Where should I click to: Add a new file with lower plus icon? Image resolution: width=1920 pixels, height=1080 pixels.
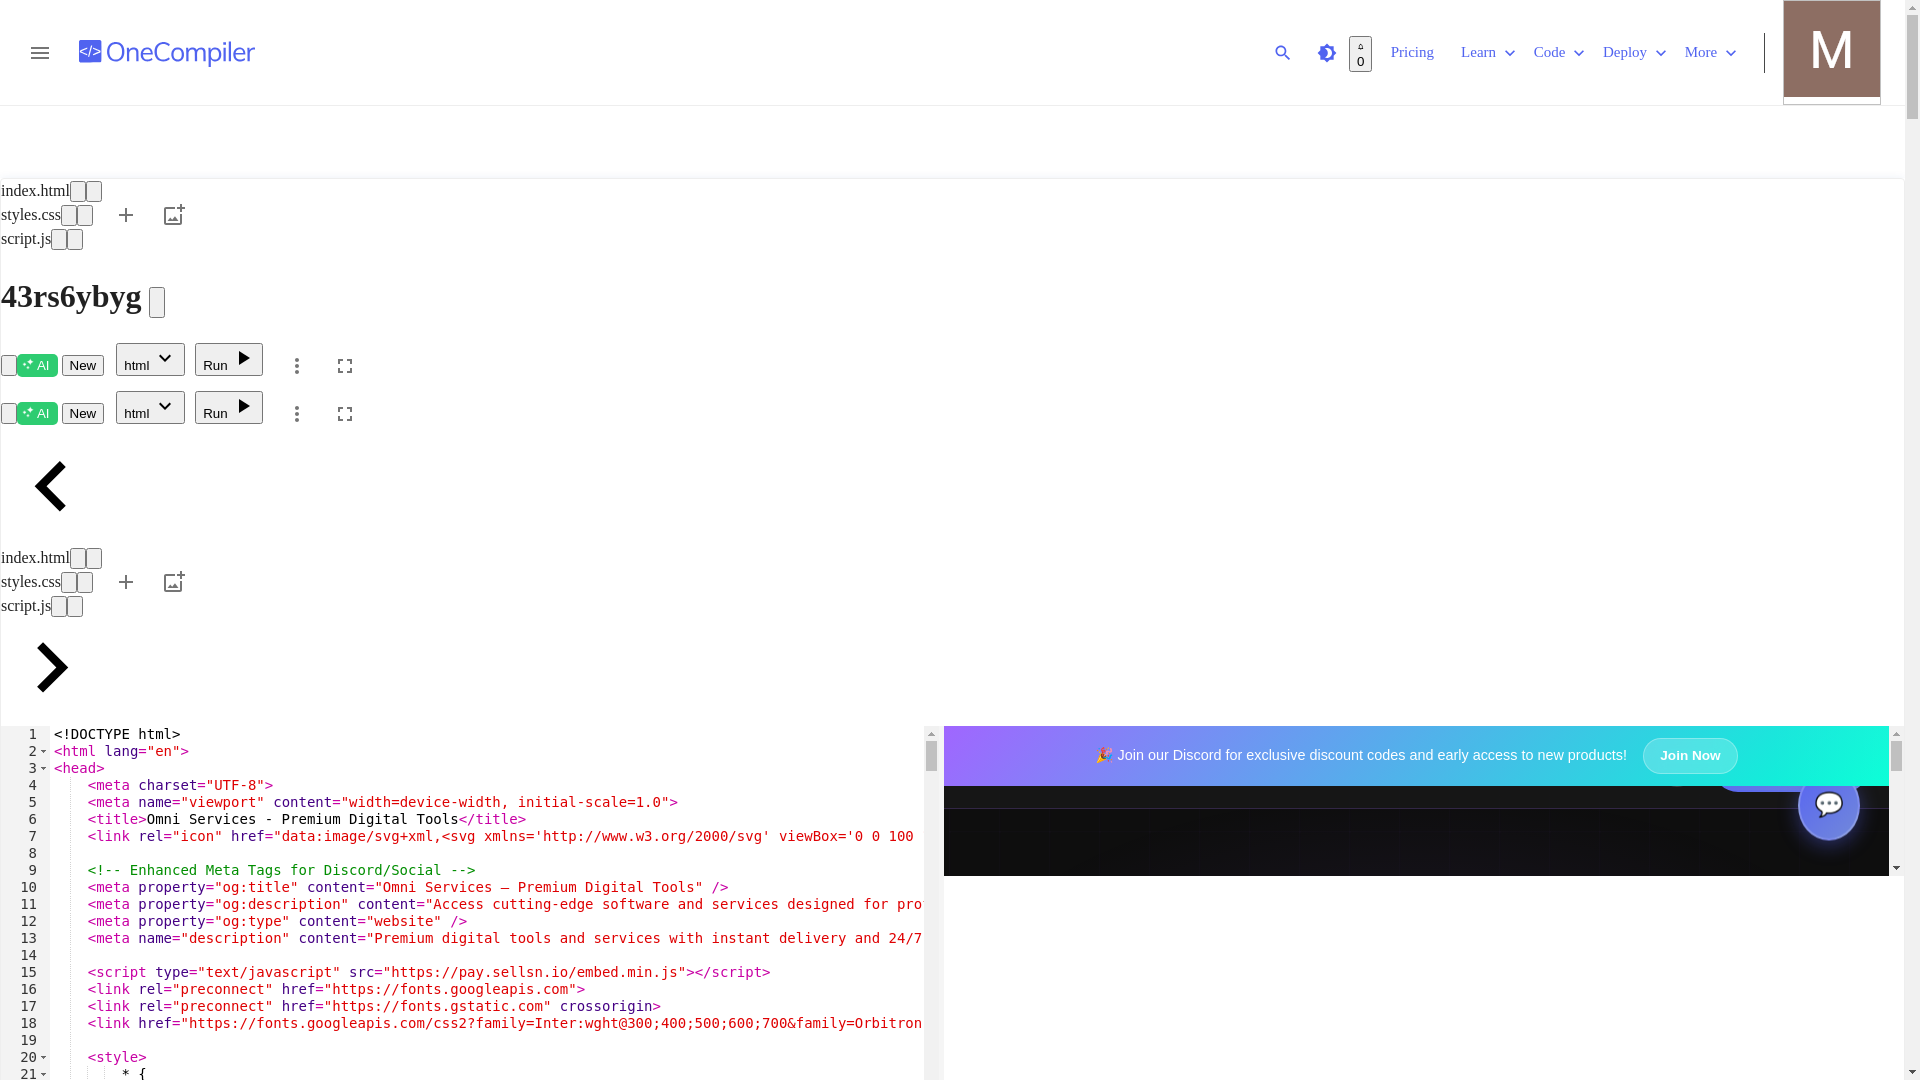tap(126, 582)
